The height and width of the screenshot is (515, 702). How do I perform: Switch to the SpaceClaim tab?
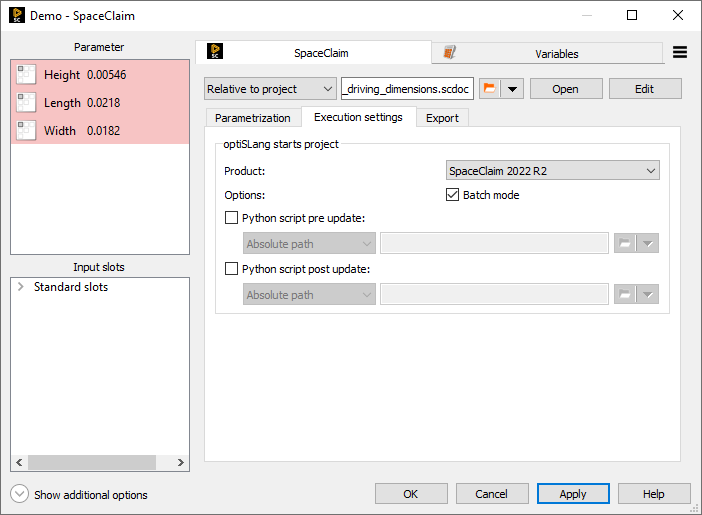pos(313,52)
